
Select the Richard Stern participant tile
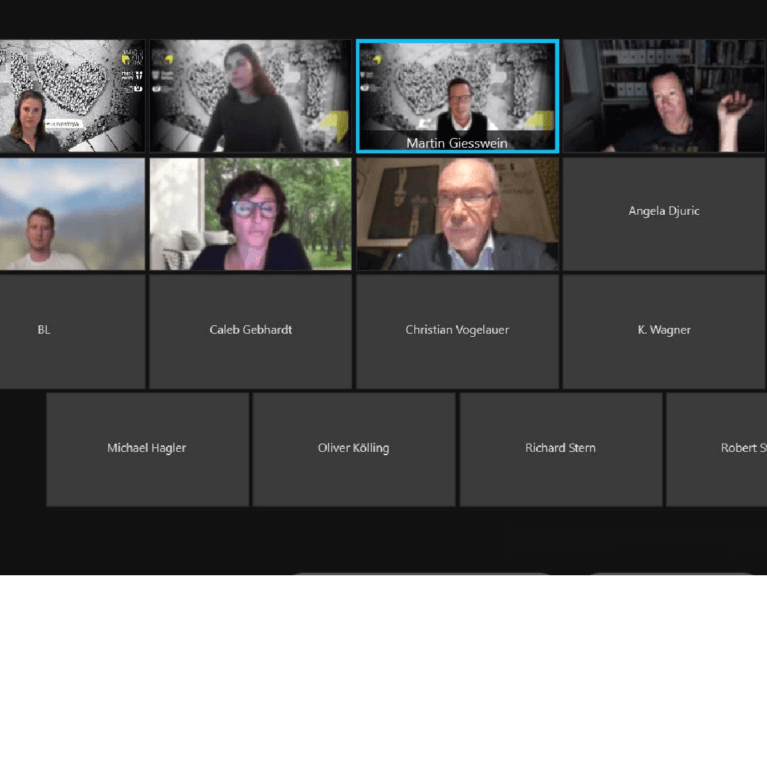(560, 449)
